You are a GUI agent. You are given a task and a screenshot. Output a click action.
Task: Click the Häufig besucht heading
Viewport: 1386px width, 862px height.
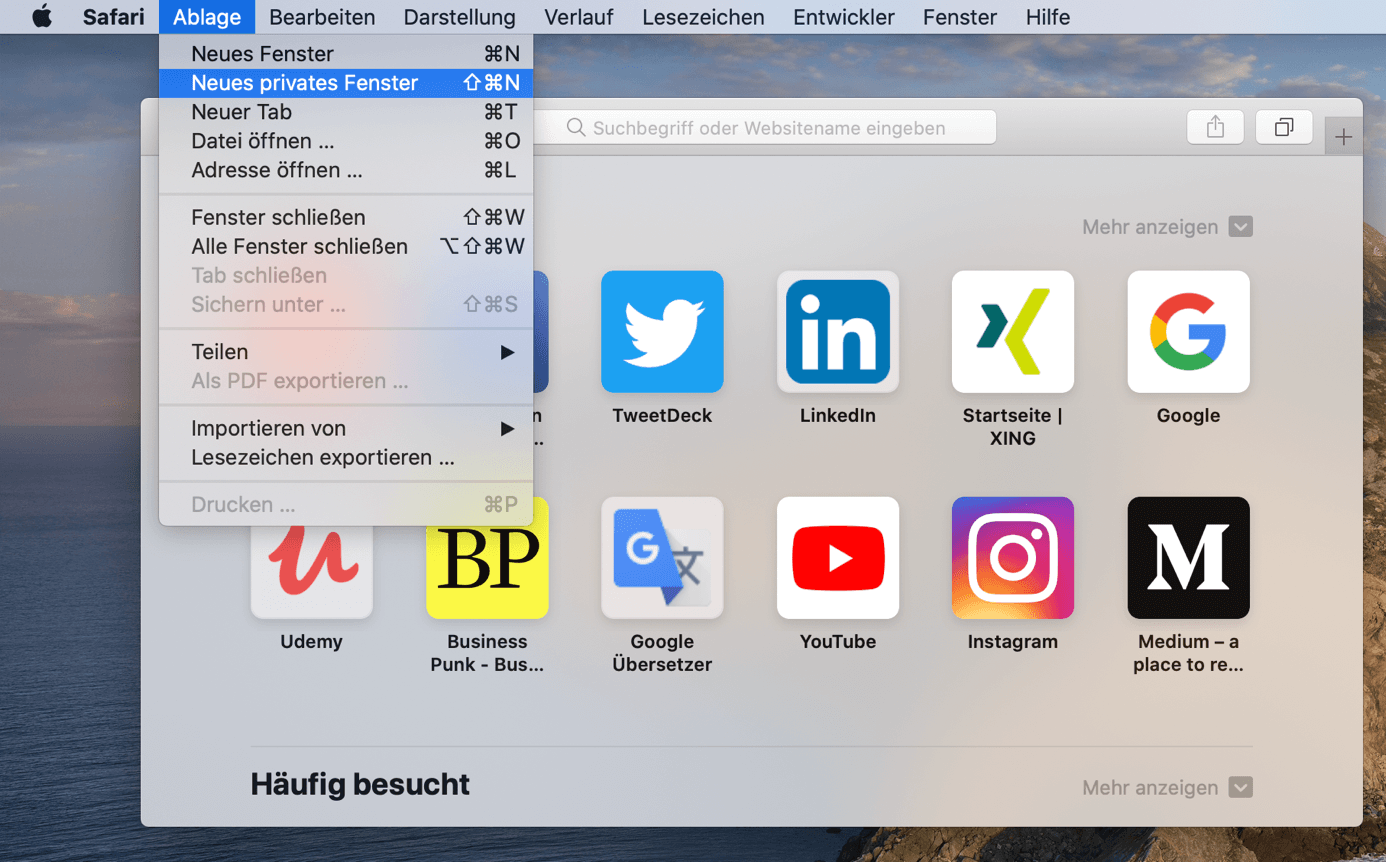coord(360,784)
